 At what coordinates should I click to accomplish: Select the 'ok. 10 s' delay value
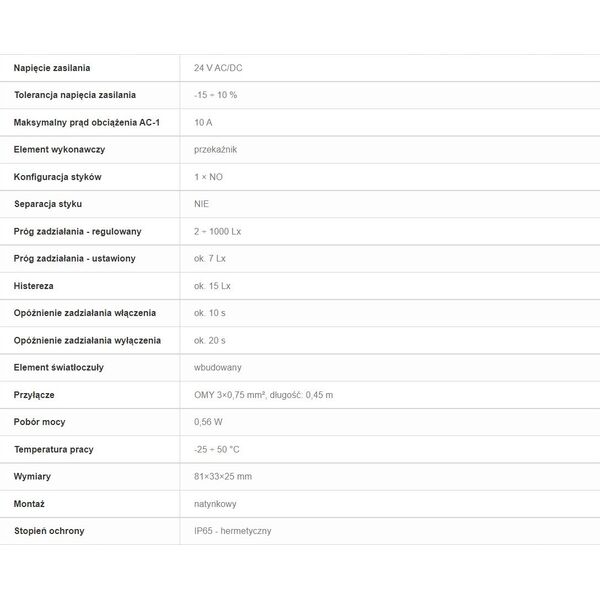(x=210, y=313)
